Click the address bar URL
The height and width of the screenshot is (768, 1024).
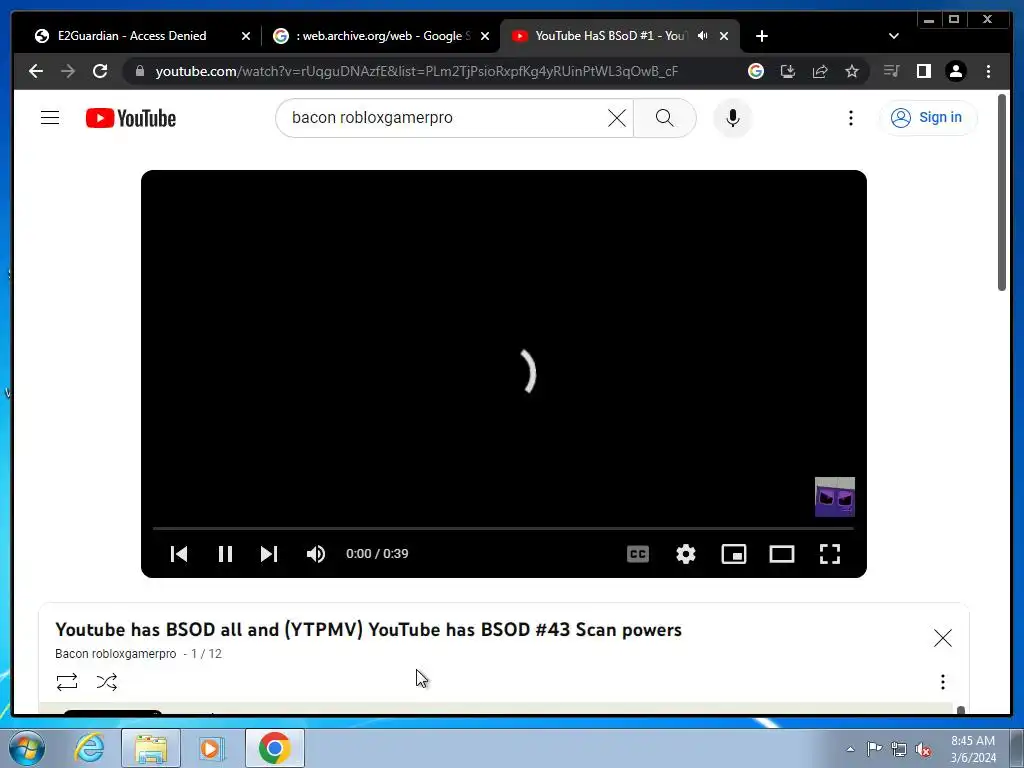(x=417, y=71)
